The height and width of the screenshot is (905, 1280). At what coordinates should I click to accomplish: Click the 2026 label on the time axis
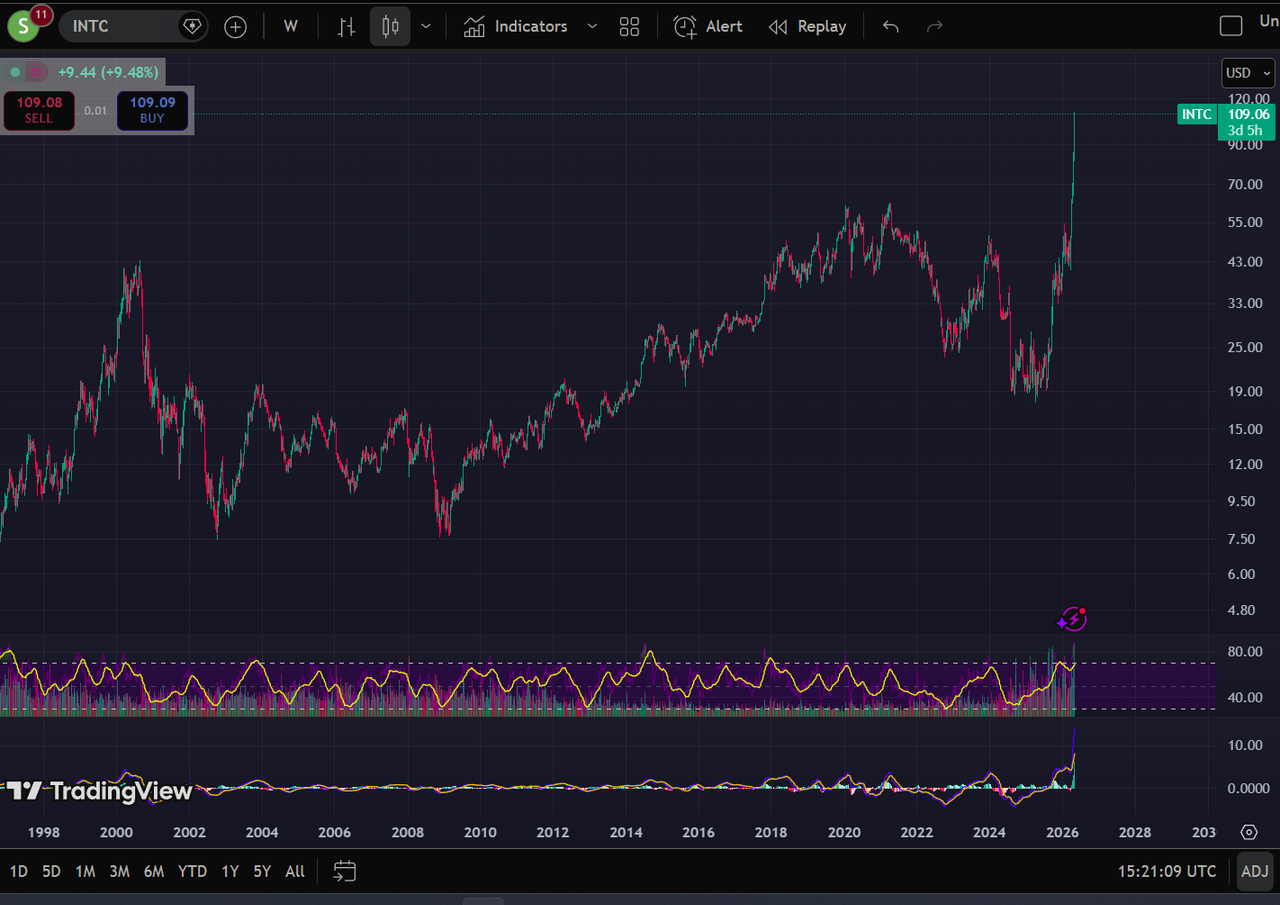[x=1062, y=832]
